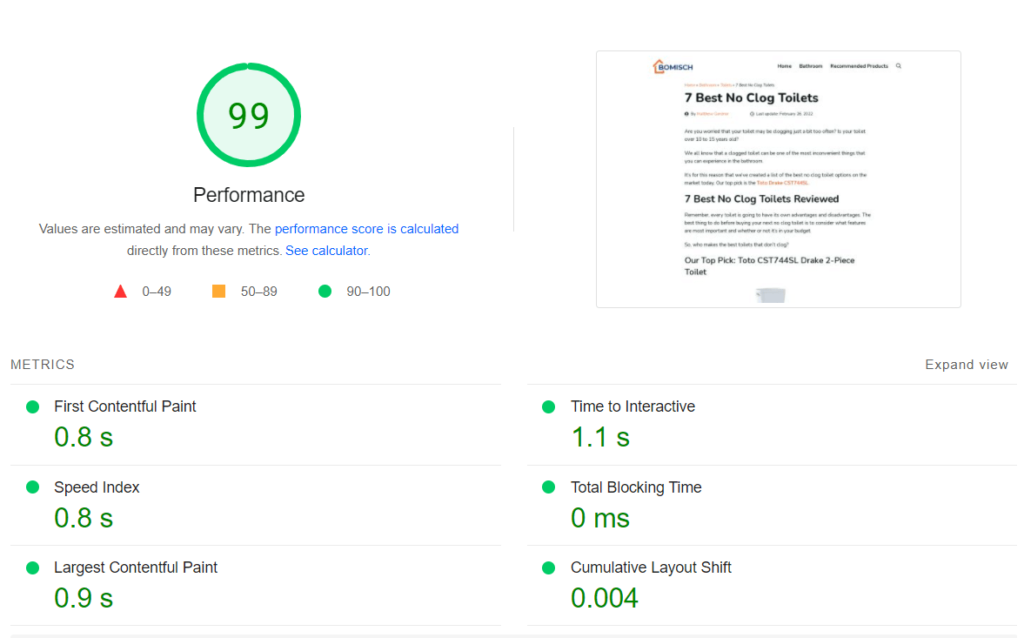Image resolution: width=1024 pixels, height=638 pixels.
Task: Click the green dot beside Total Blocking Time
Action: [x=548, y=487]
